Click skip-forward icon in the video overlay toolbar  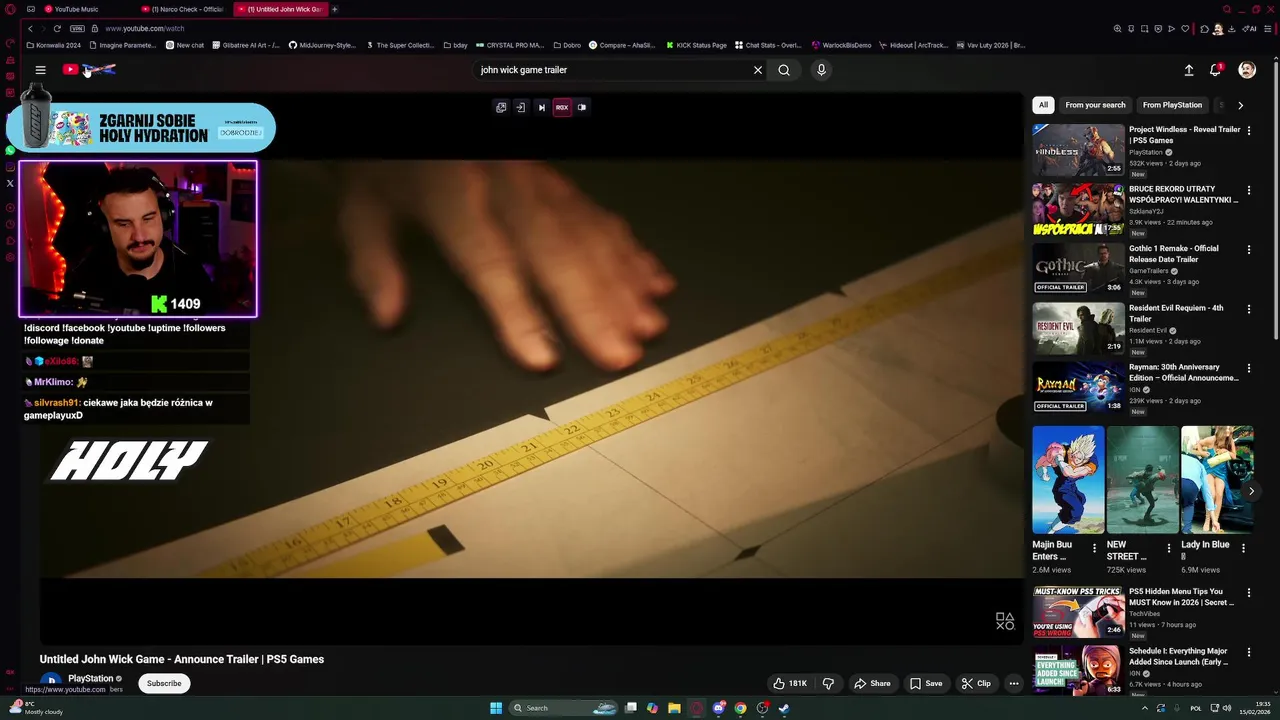coord(541,107)
